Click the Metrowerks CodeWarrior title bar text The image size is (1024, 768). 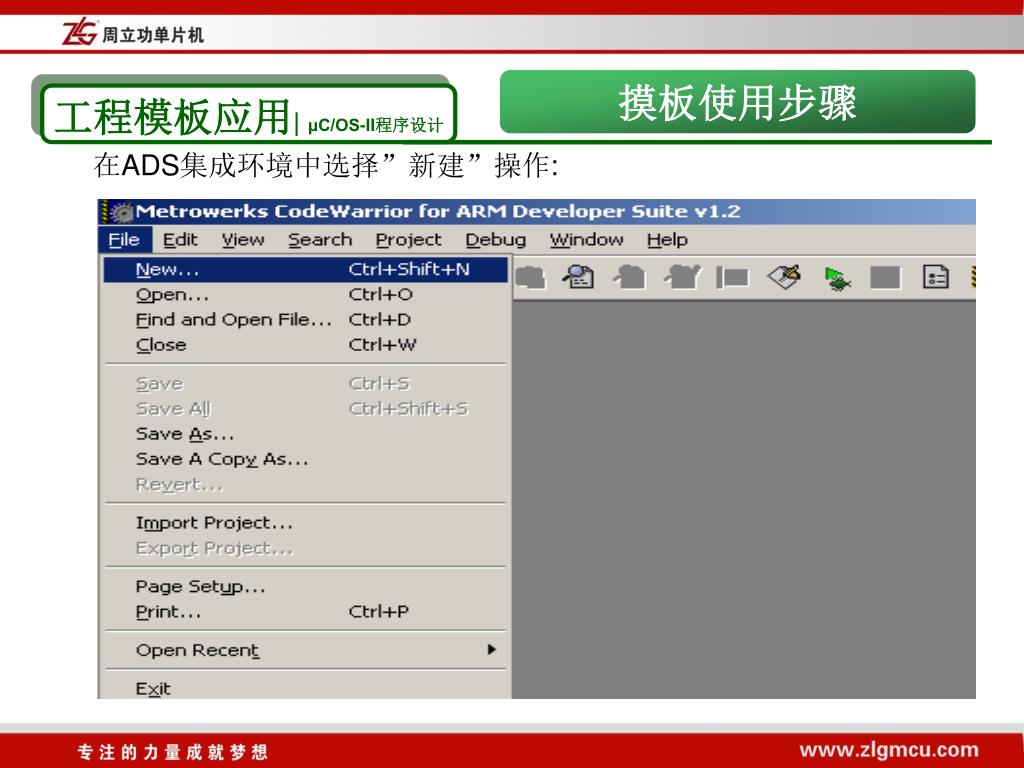(438, 212)
